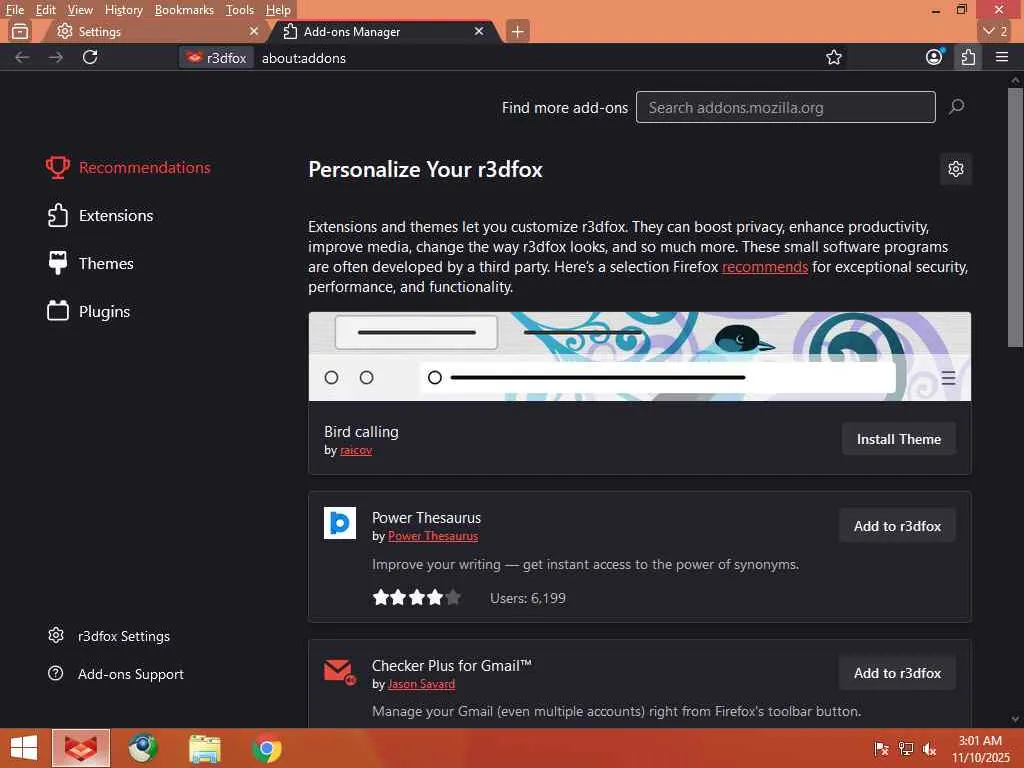Open the Edit menu
1024x768 pixels.
(x=45, y=10)
